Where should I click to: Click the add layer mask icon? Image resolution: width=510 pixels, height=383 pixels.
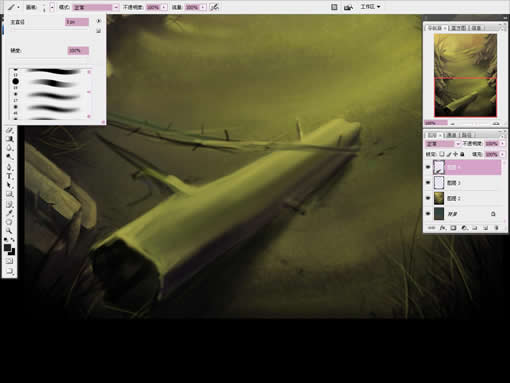pos(453,228)
